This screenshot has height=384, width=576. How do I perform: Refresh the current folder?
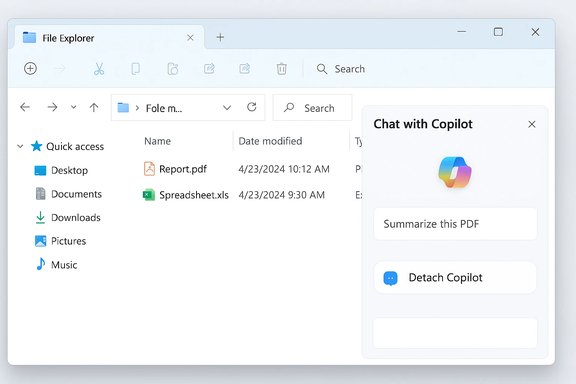click(x=252, y=107)
